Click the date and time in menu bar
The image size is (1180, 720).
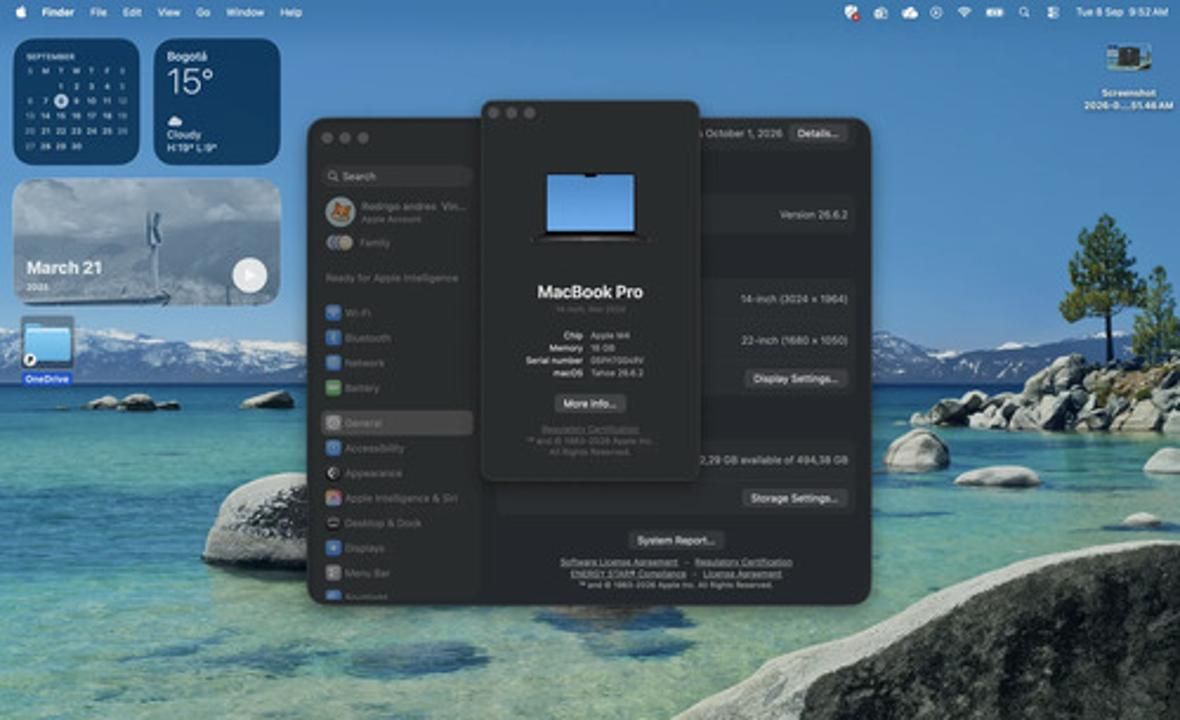(x=1122, y=12)
